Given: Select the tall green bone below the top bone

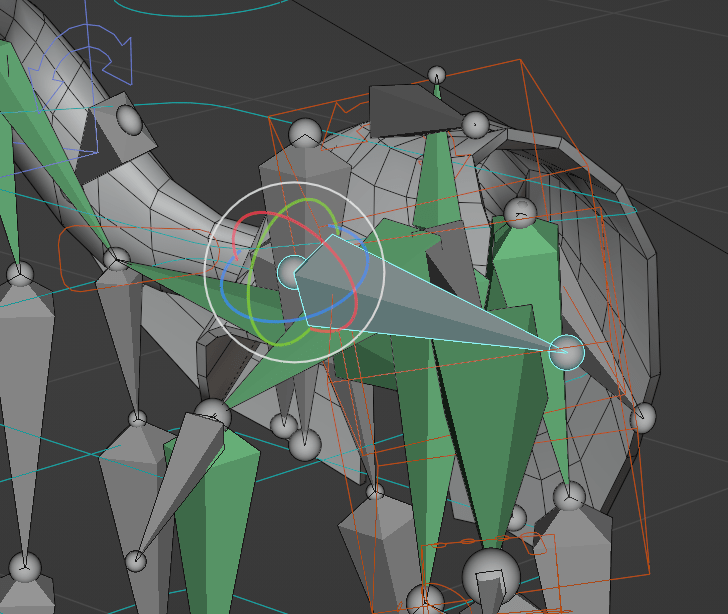Looking at the screenshot, I should (437, 180).
